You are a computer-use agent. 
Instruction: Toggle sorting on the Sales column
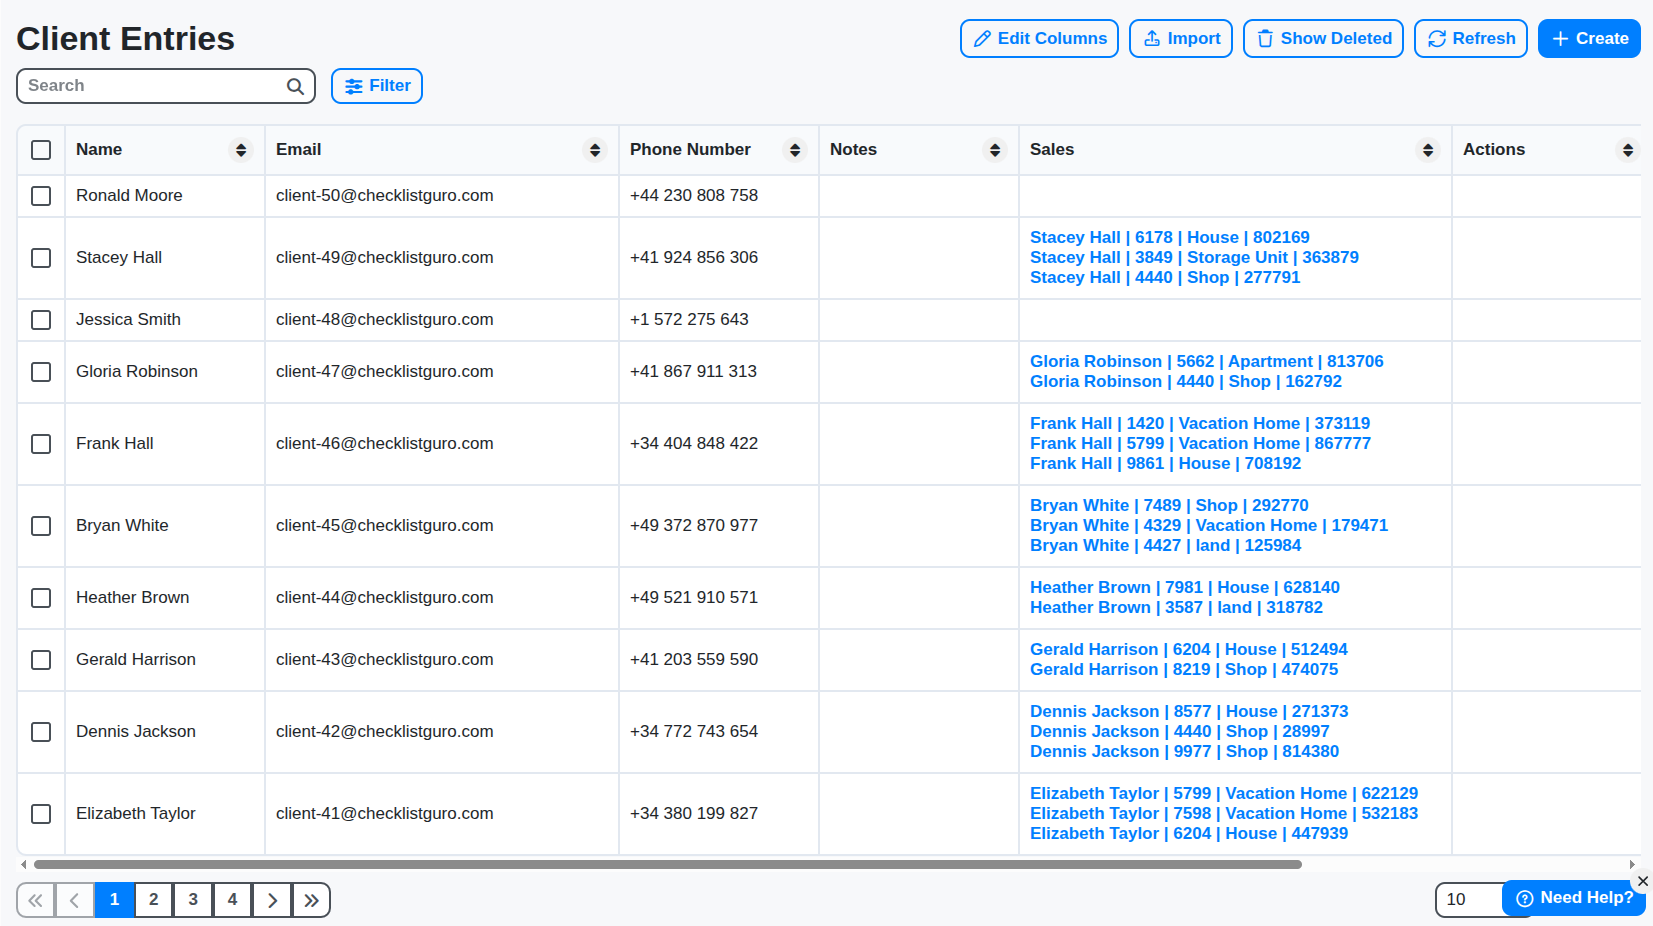tap(1428, 149)
